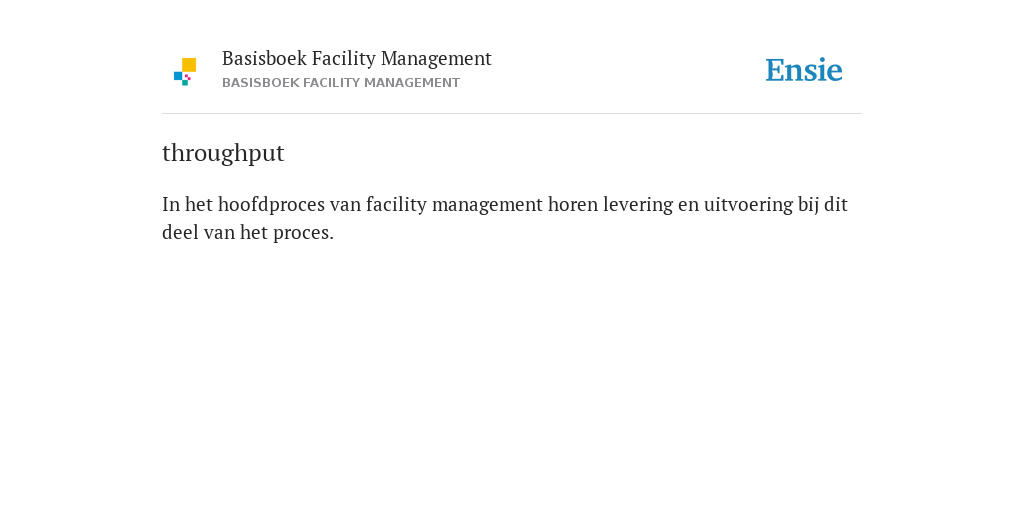Click the word Management in the main title
Screen dimensions: 1024x512
(x=436, y=59)
